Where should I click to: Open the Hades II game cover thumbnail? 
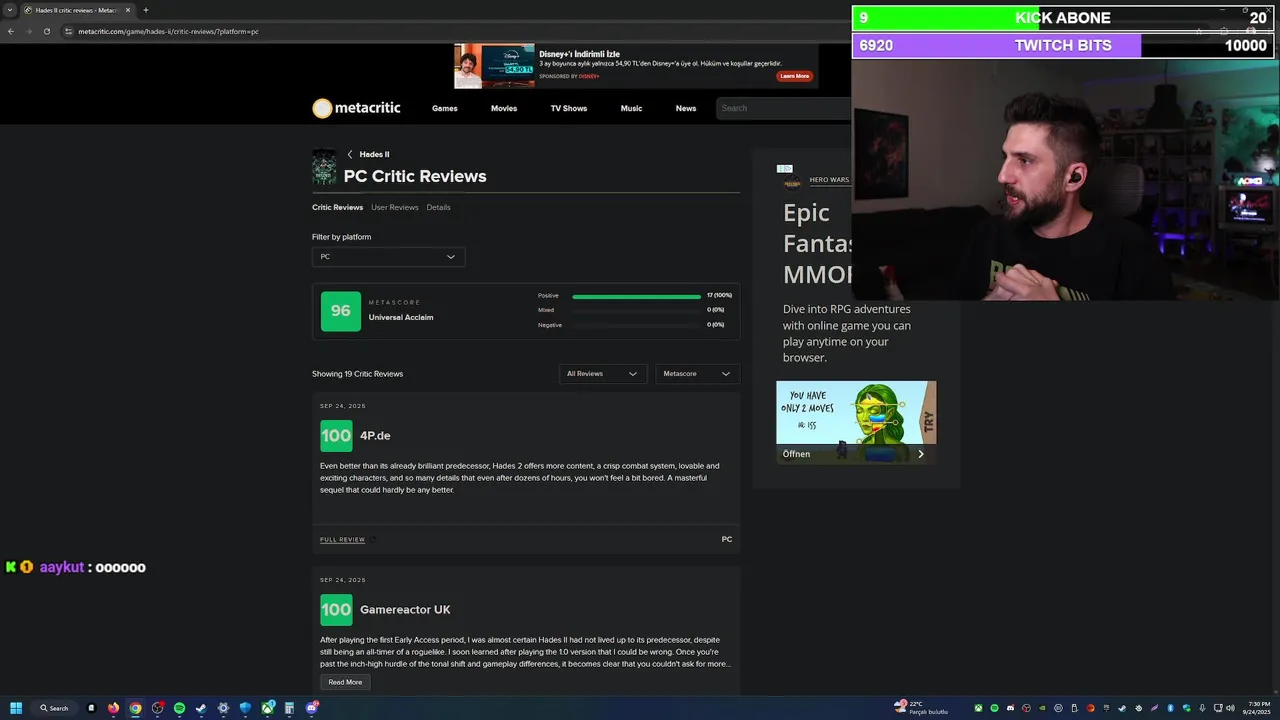click(324, 167)
